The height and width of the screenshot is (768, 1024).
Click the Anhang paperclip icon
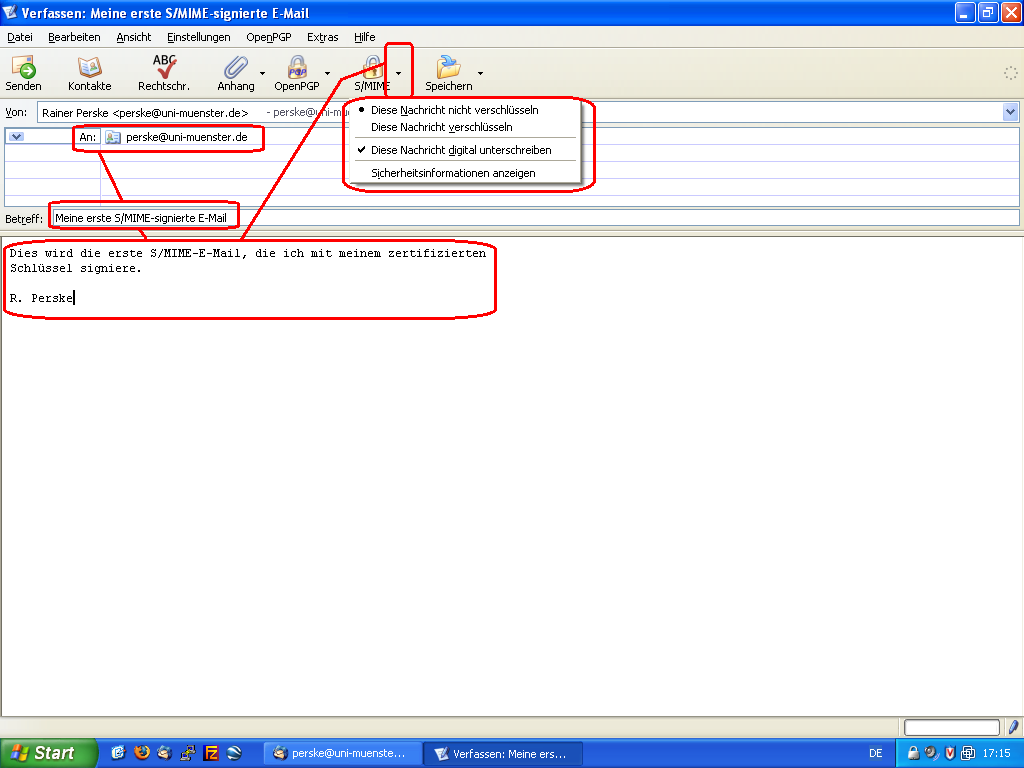click(x=236, y=68)
